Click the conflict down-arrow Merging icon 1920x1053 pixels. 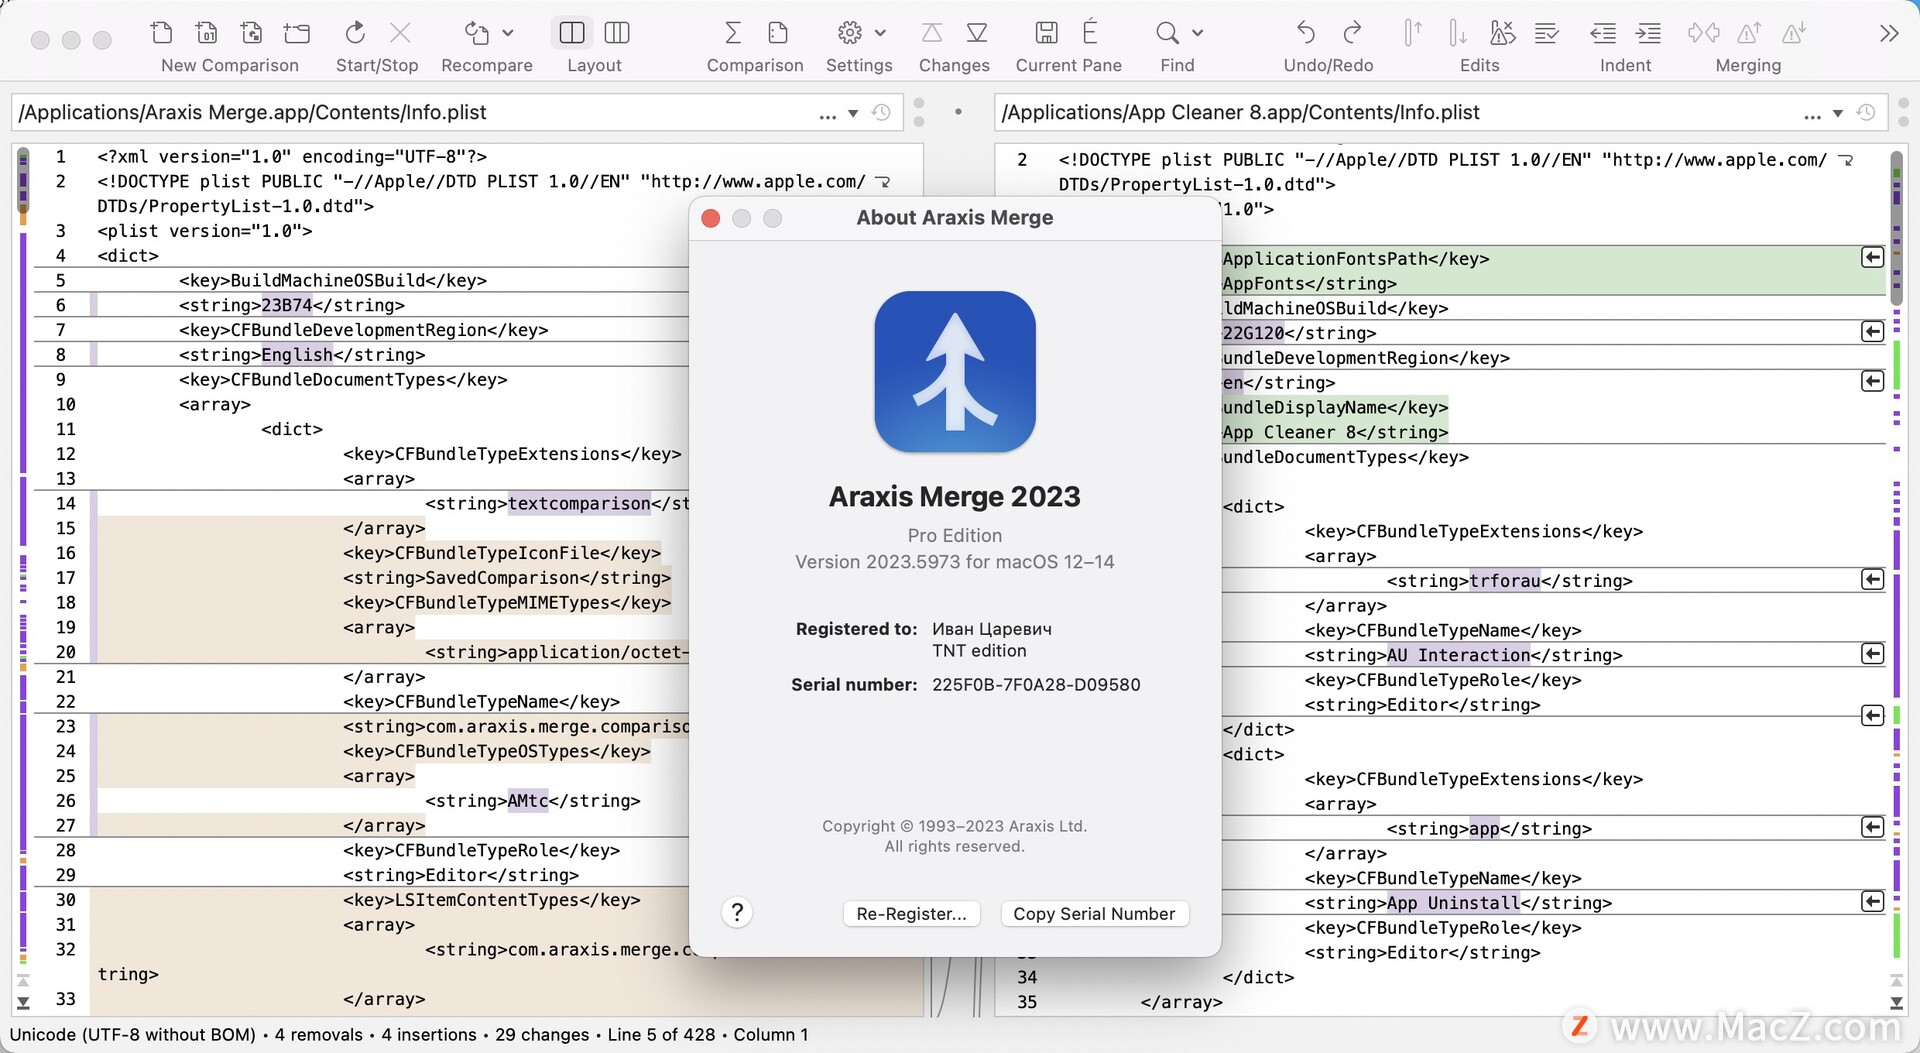pyautogui.click(x=1794, y=33)
